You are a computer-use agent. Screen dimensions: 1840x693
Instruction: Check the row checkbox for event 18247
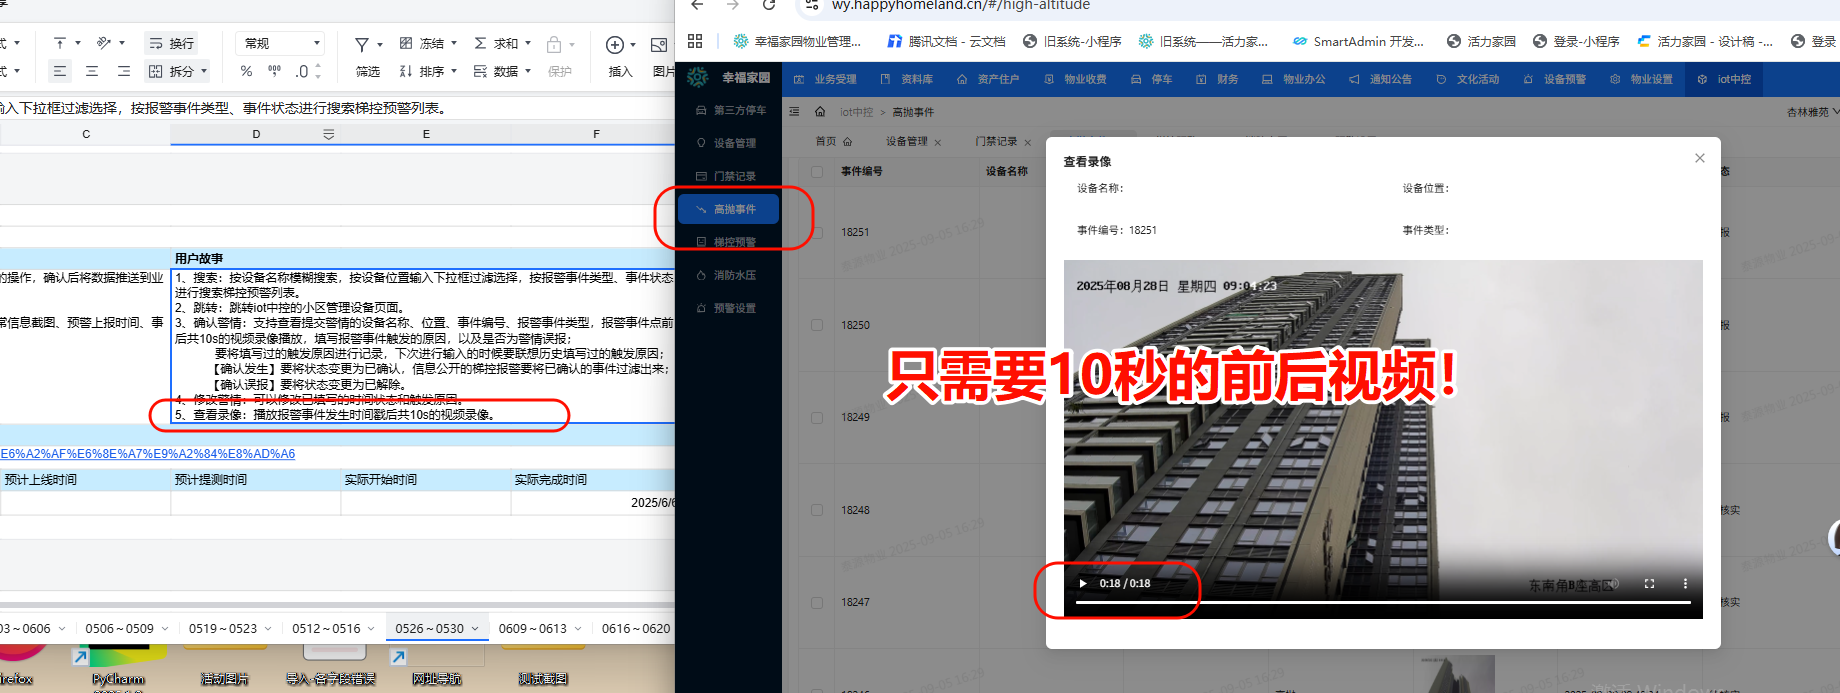[x=817, y=602]
